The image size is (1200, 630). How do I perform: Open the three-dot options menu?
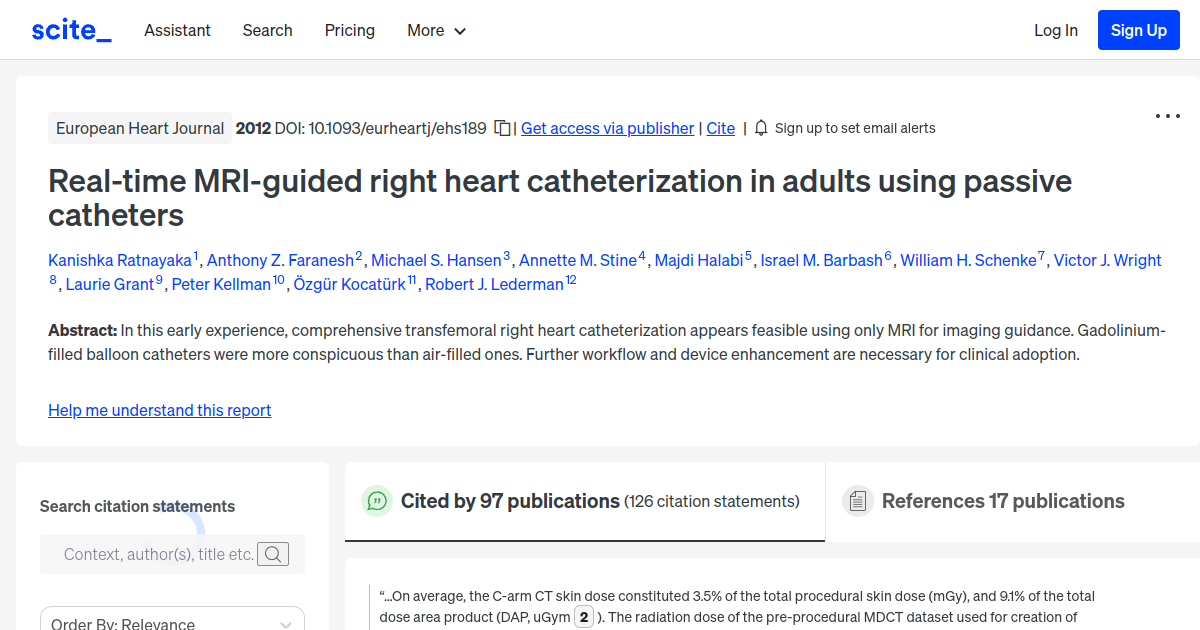(x=1167, y=116)
